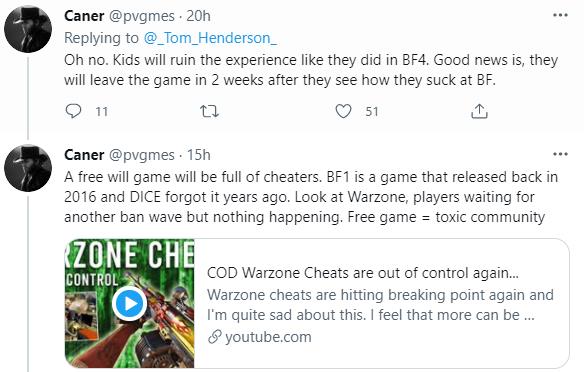Click Caner name on the 15h tweet
Viewport: 584px width, 372px height.
click(84, 155)
